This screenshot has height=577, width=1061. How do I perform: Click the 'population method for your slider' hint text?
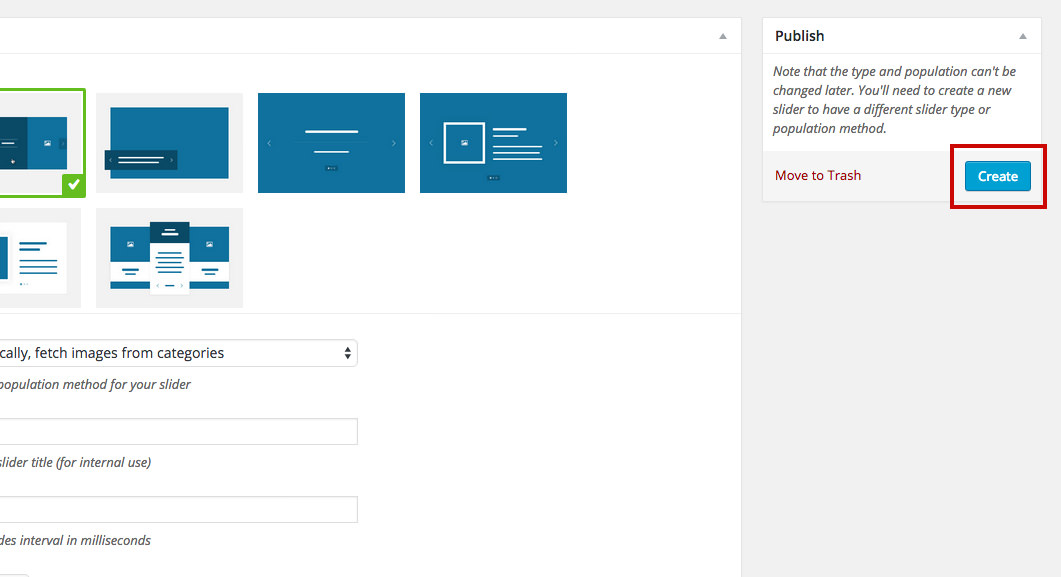pyautogui.click(x=95, y=384)
